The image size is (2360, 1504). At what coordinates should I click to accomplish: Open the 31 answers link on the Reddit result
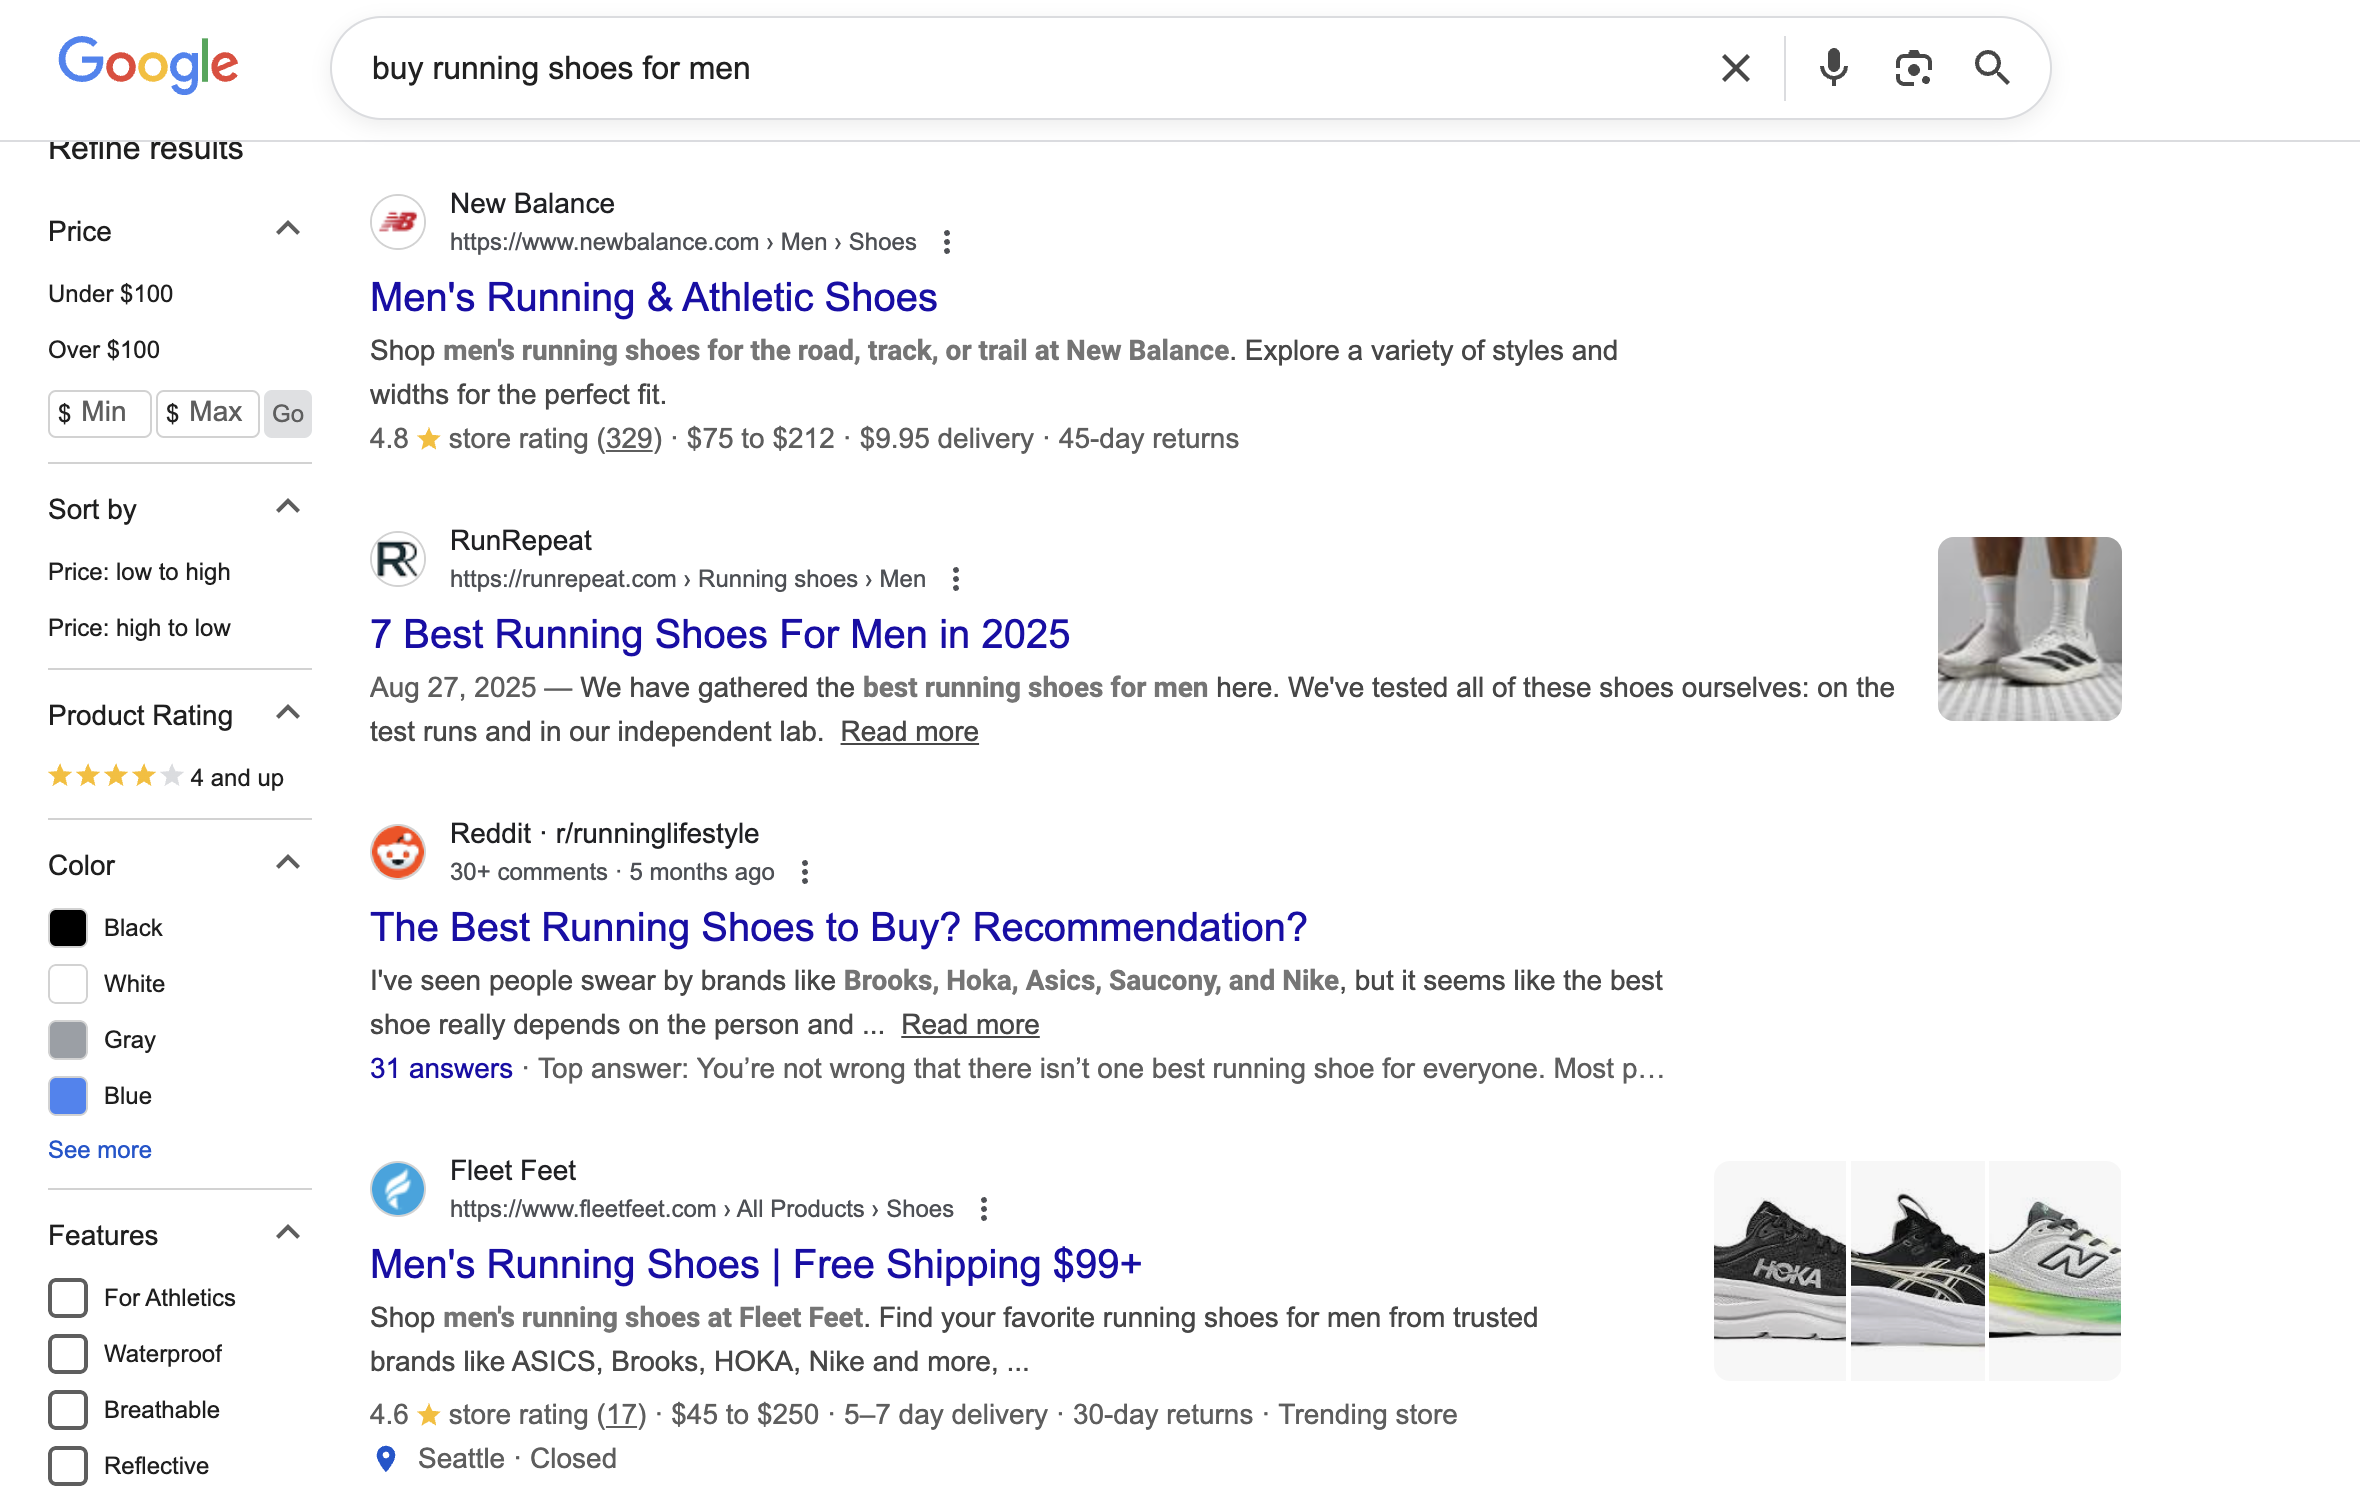(441, 1068)
